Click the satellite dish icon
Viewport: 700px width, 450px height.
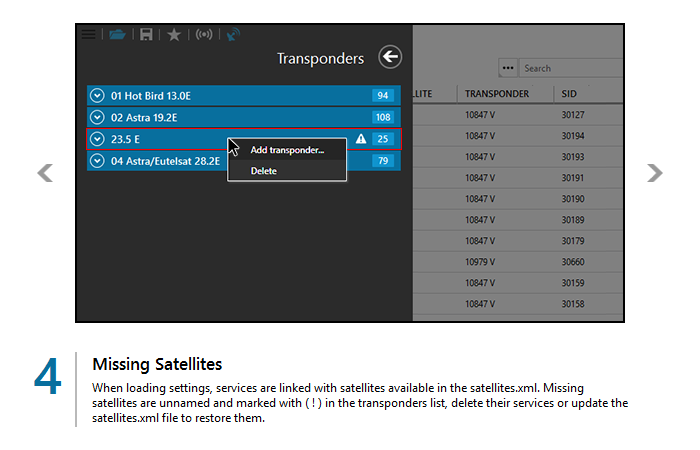pyautogui.click(x=233, y=34)
